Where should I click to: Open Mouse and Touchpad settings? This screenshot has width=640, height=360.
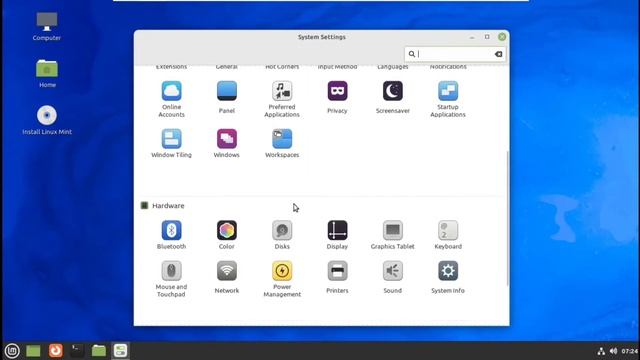[171, 279]
